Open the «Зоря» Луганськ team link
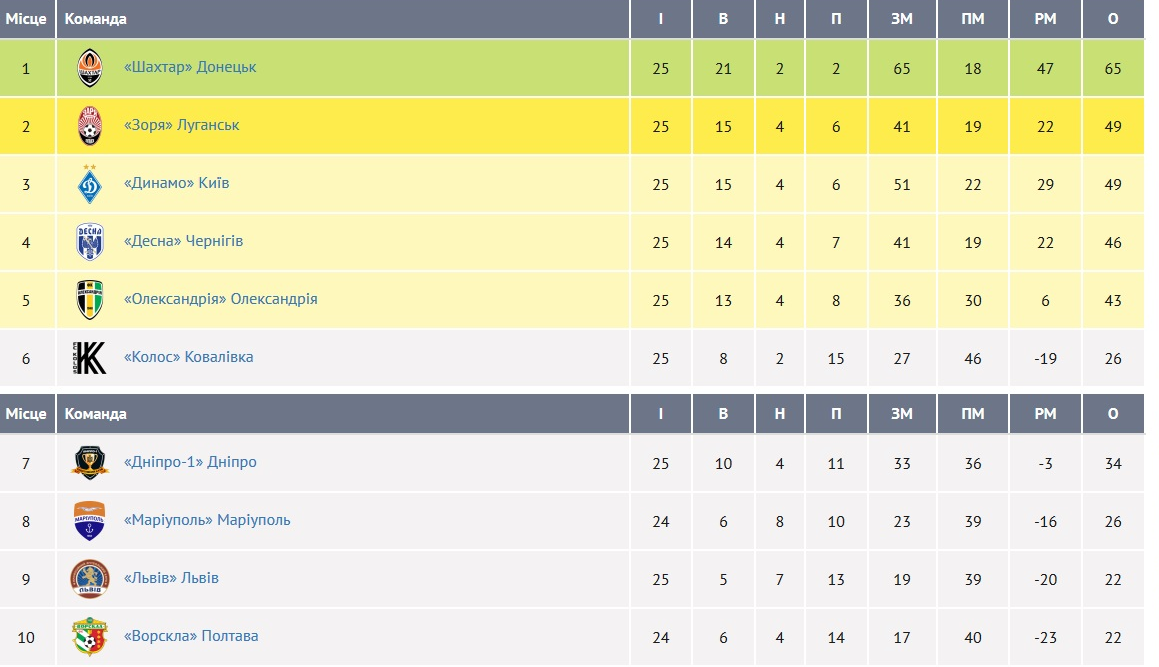This screenshot has height=667, width=1159. 181,125
